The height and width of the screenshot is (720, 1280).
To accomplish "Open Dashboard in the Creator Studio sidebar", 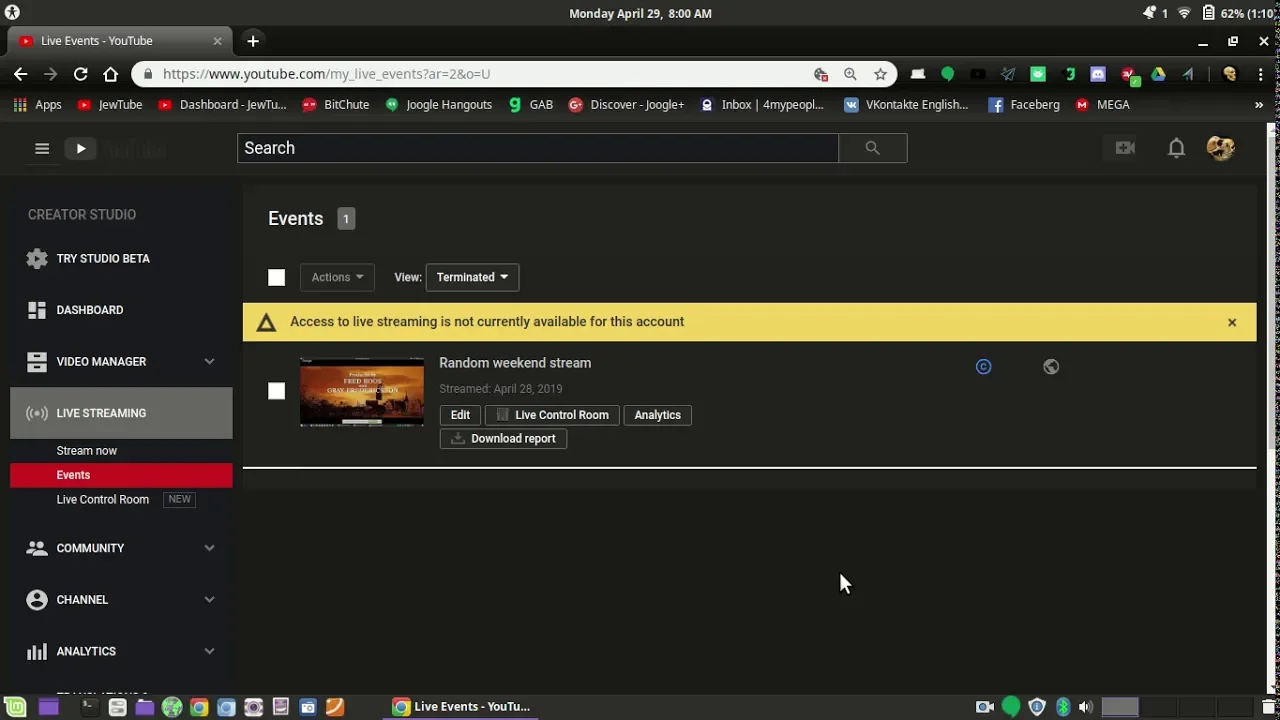I will (x=90, y=310).
